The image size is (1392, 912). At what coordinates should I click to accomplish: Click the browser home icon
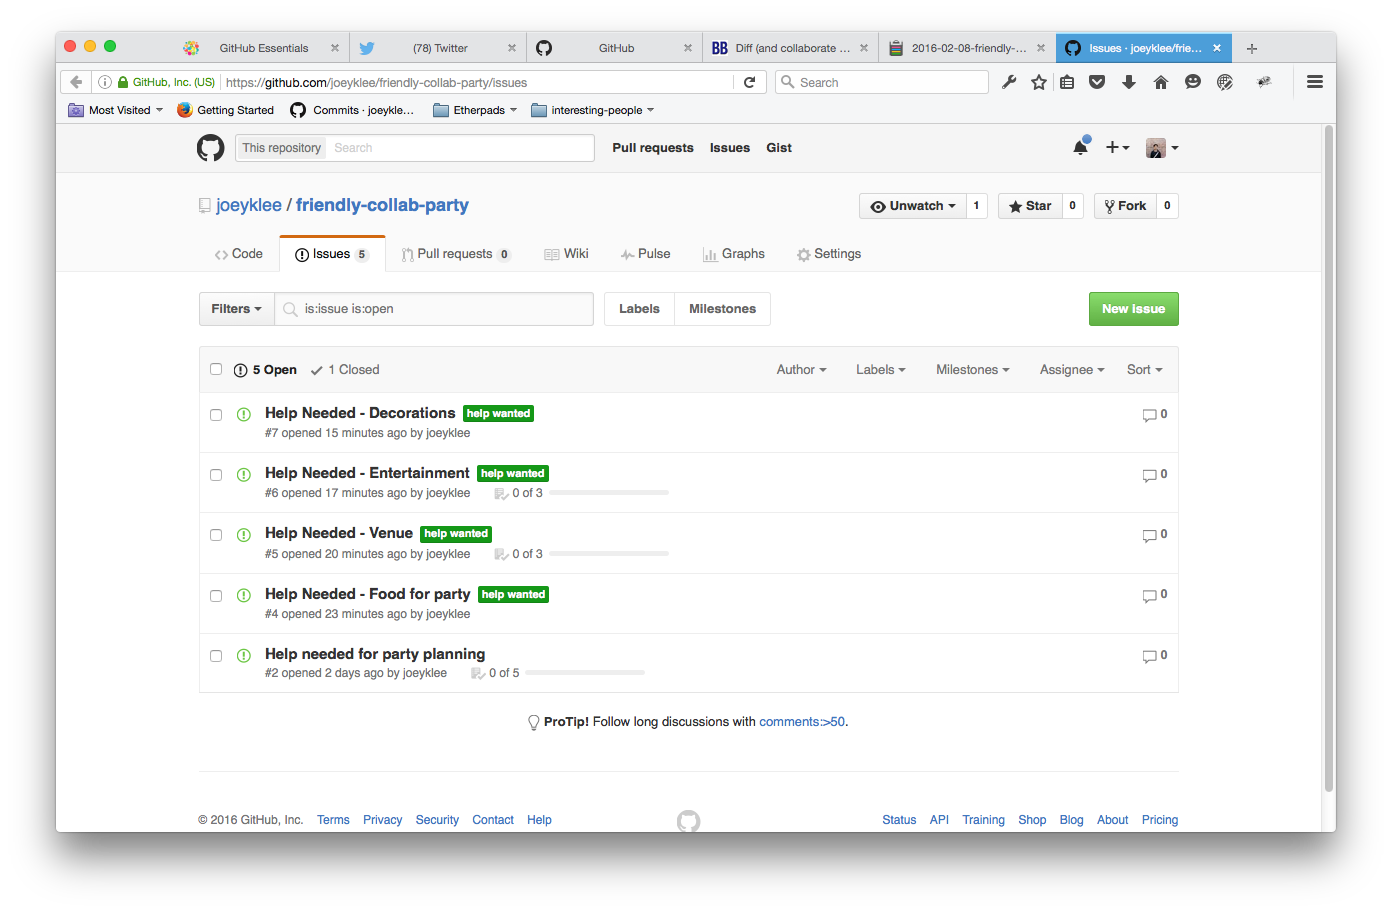[1161, 82]
